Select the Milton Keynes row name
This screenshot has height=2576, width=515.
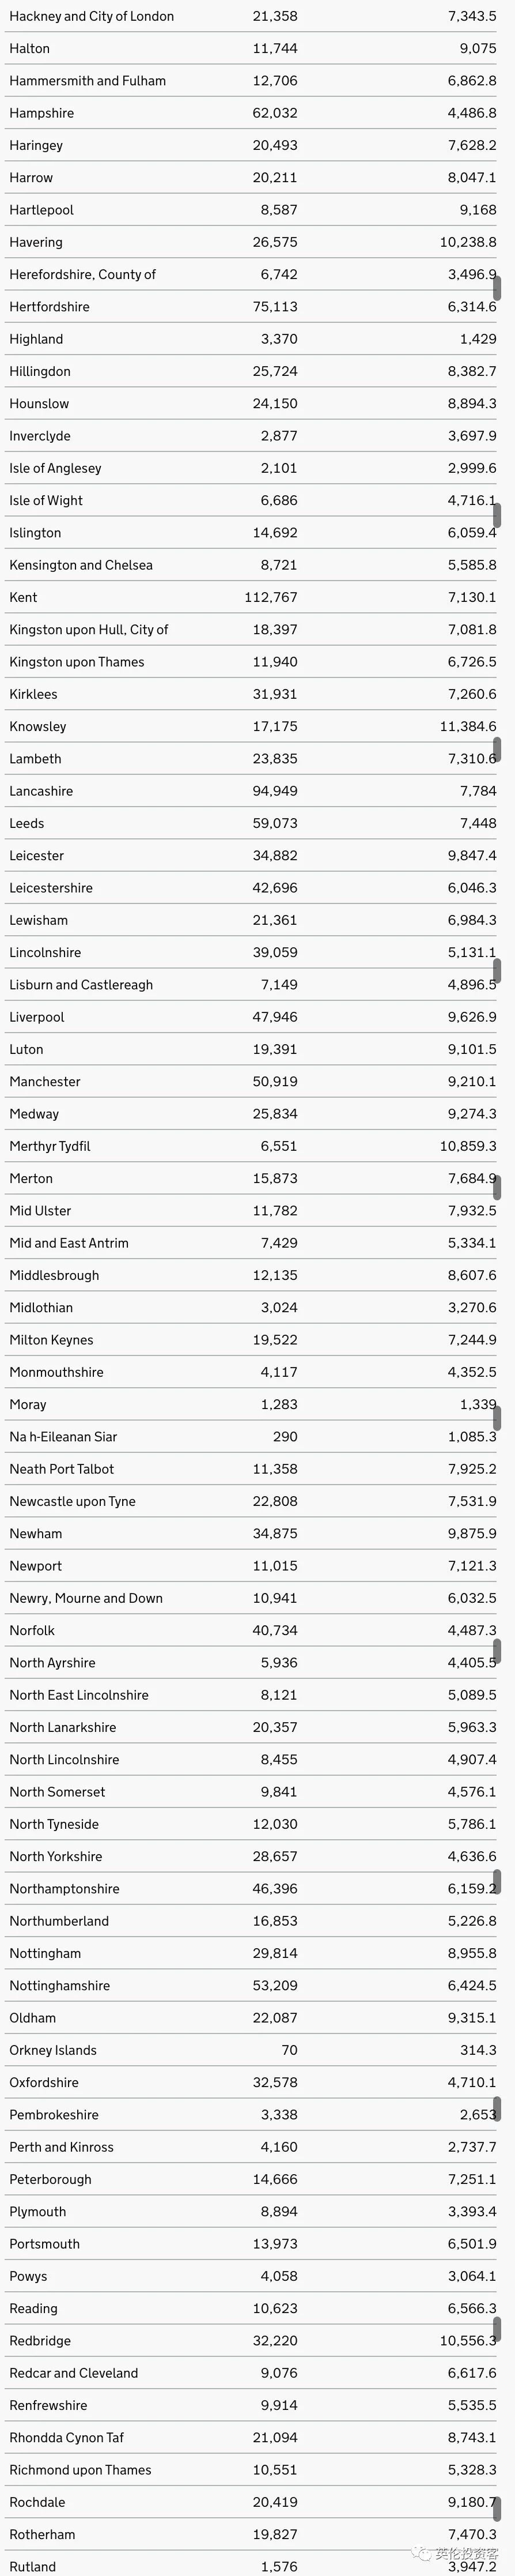(x=51, y=1340)
